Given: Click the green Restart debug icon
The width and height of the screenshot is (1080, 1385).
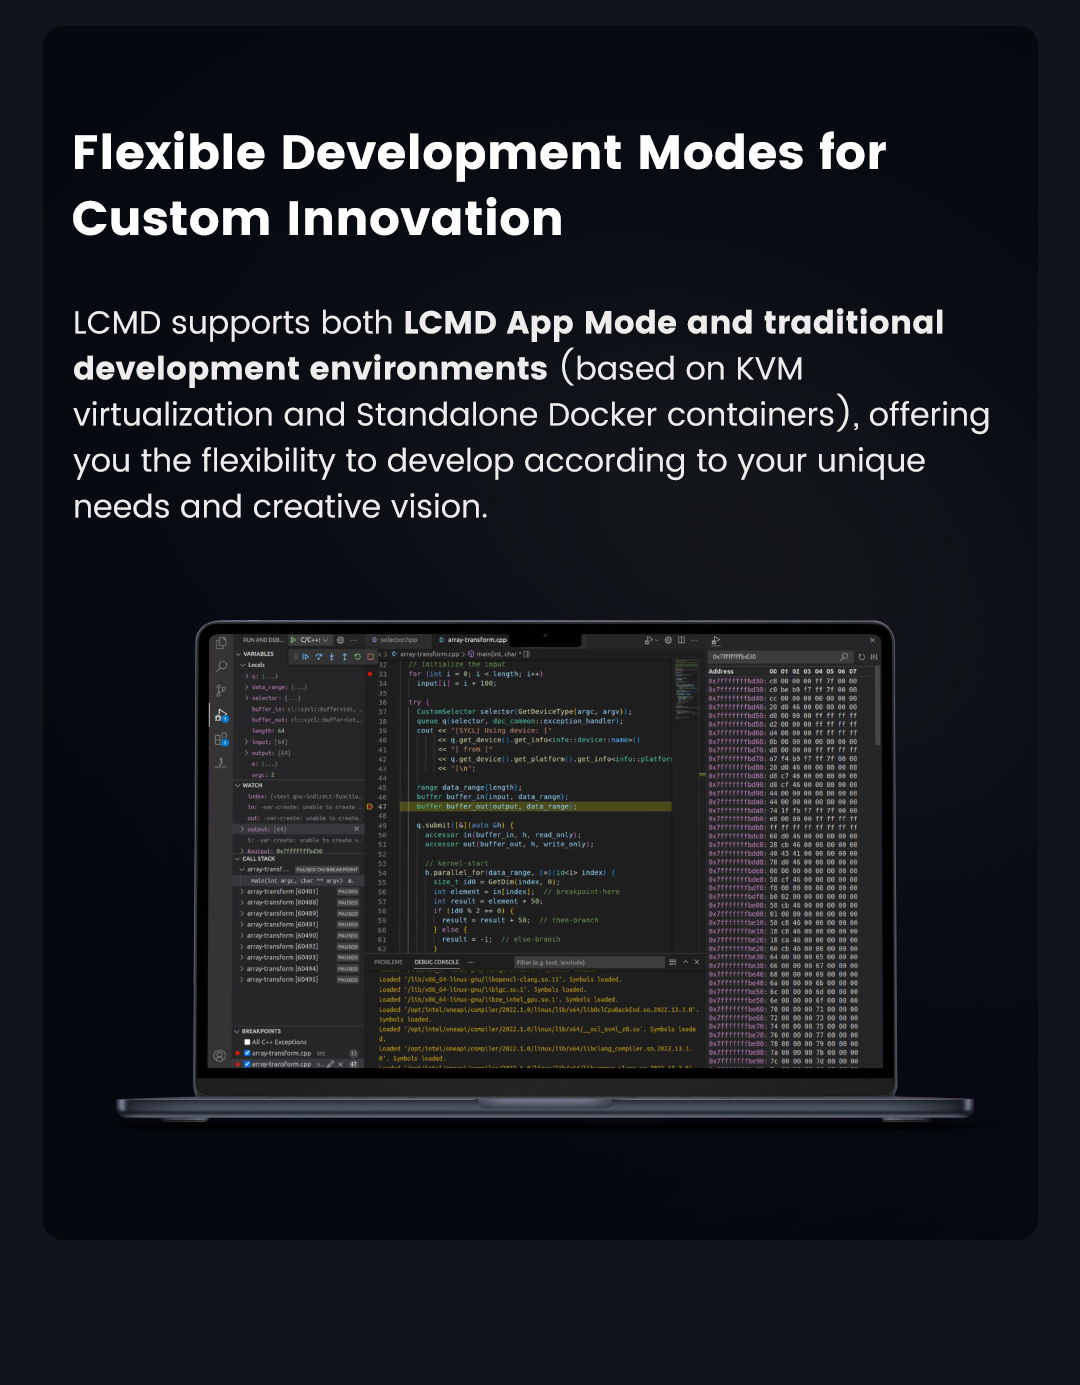Looking at the screenshot, I should pyautogui.click(x=357, y=657).
